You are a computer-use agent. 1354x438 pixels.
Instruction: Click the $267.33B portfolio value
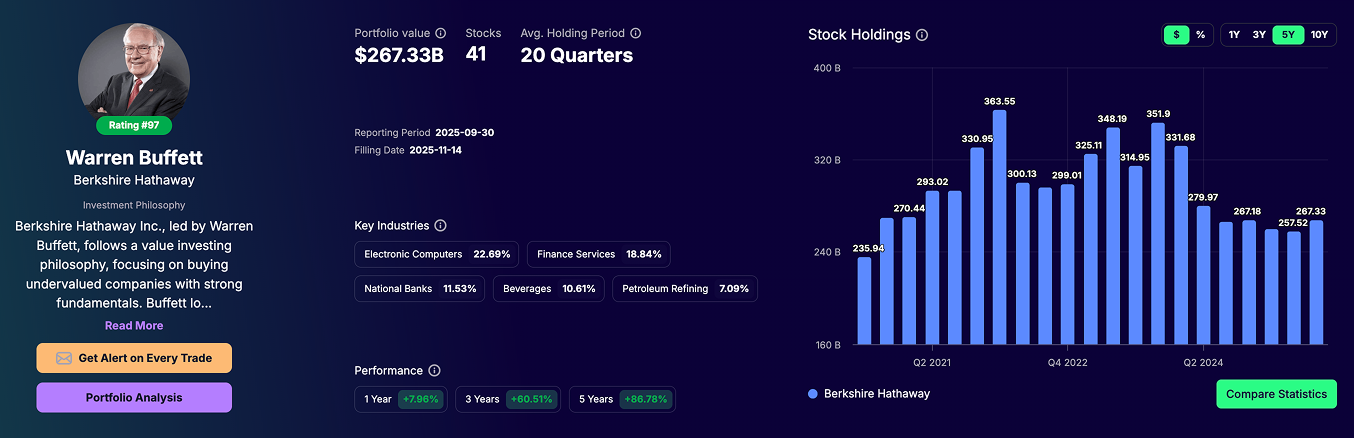[x=399, y=55]
